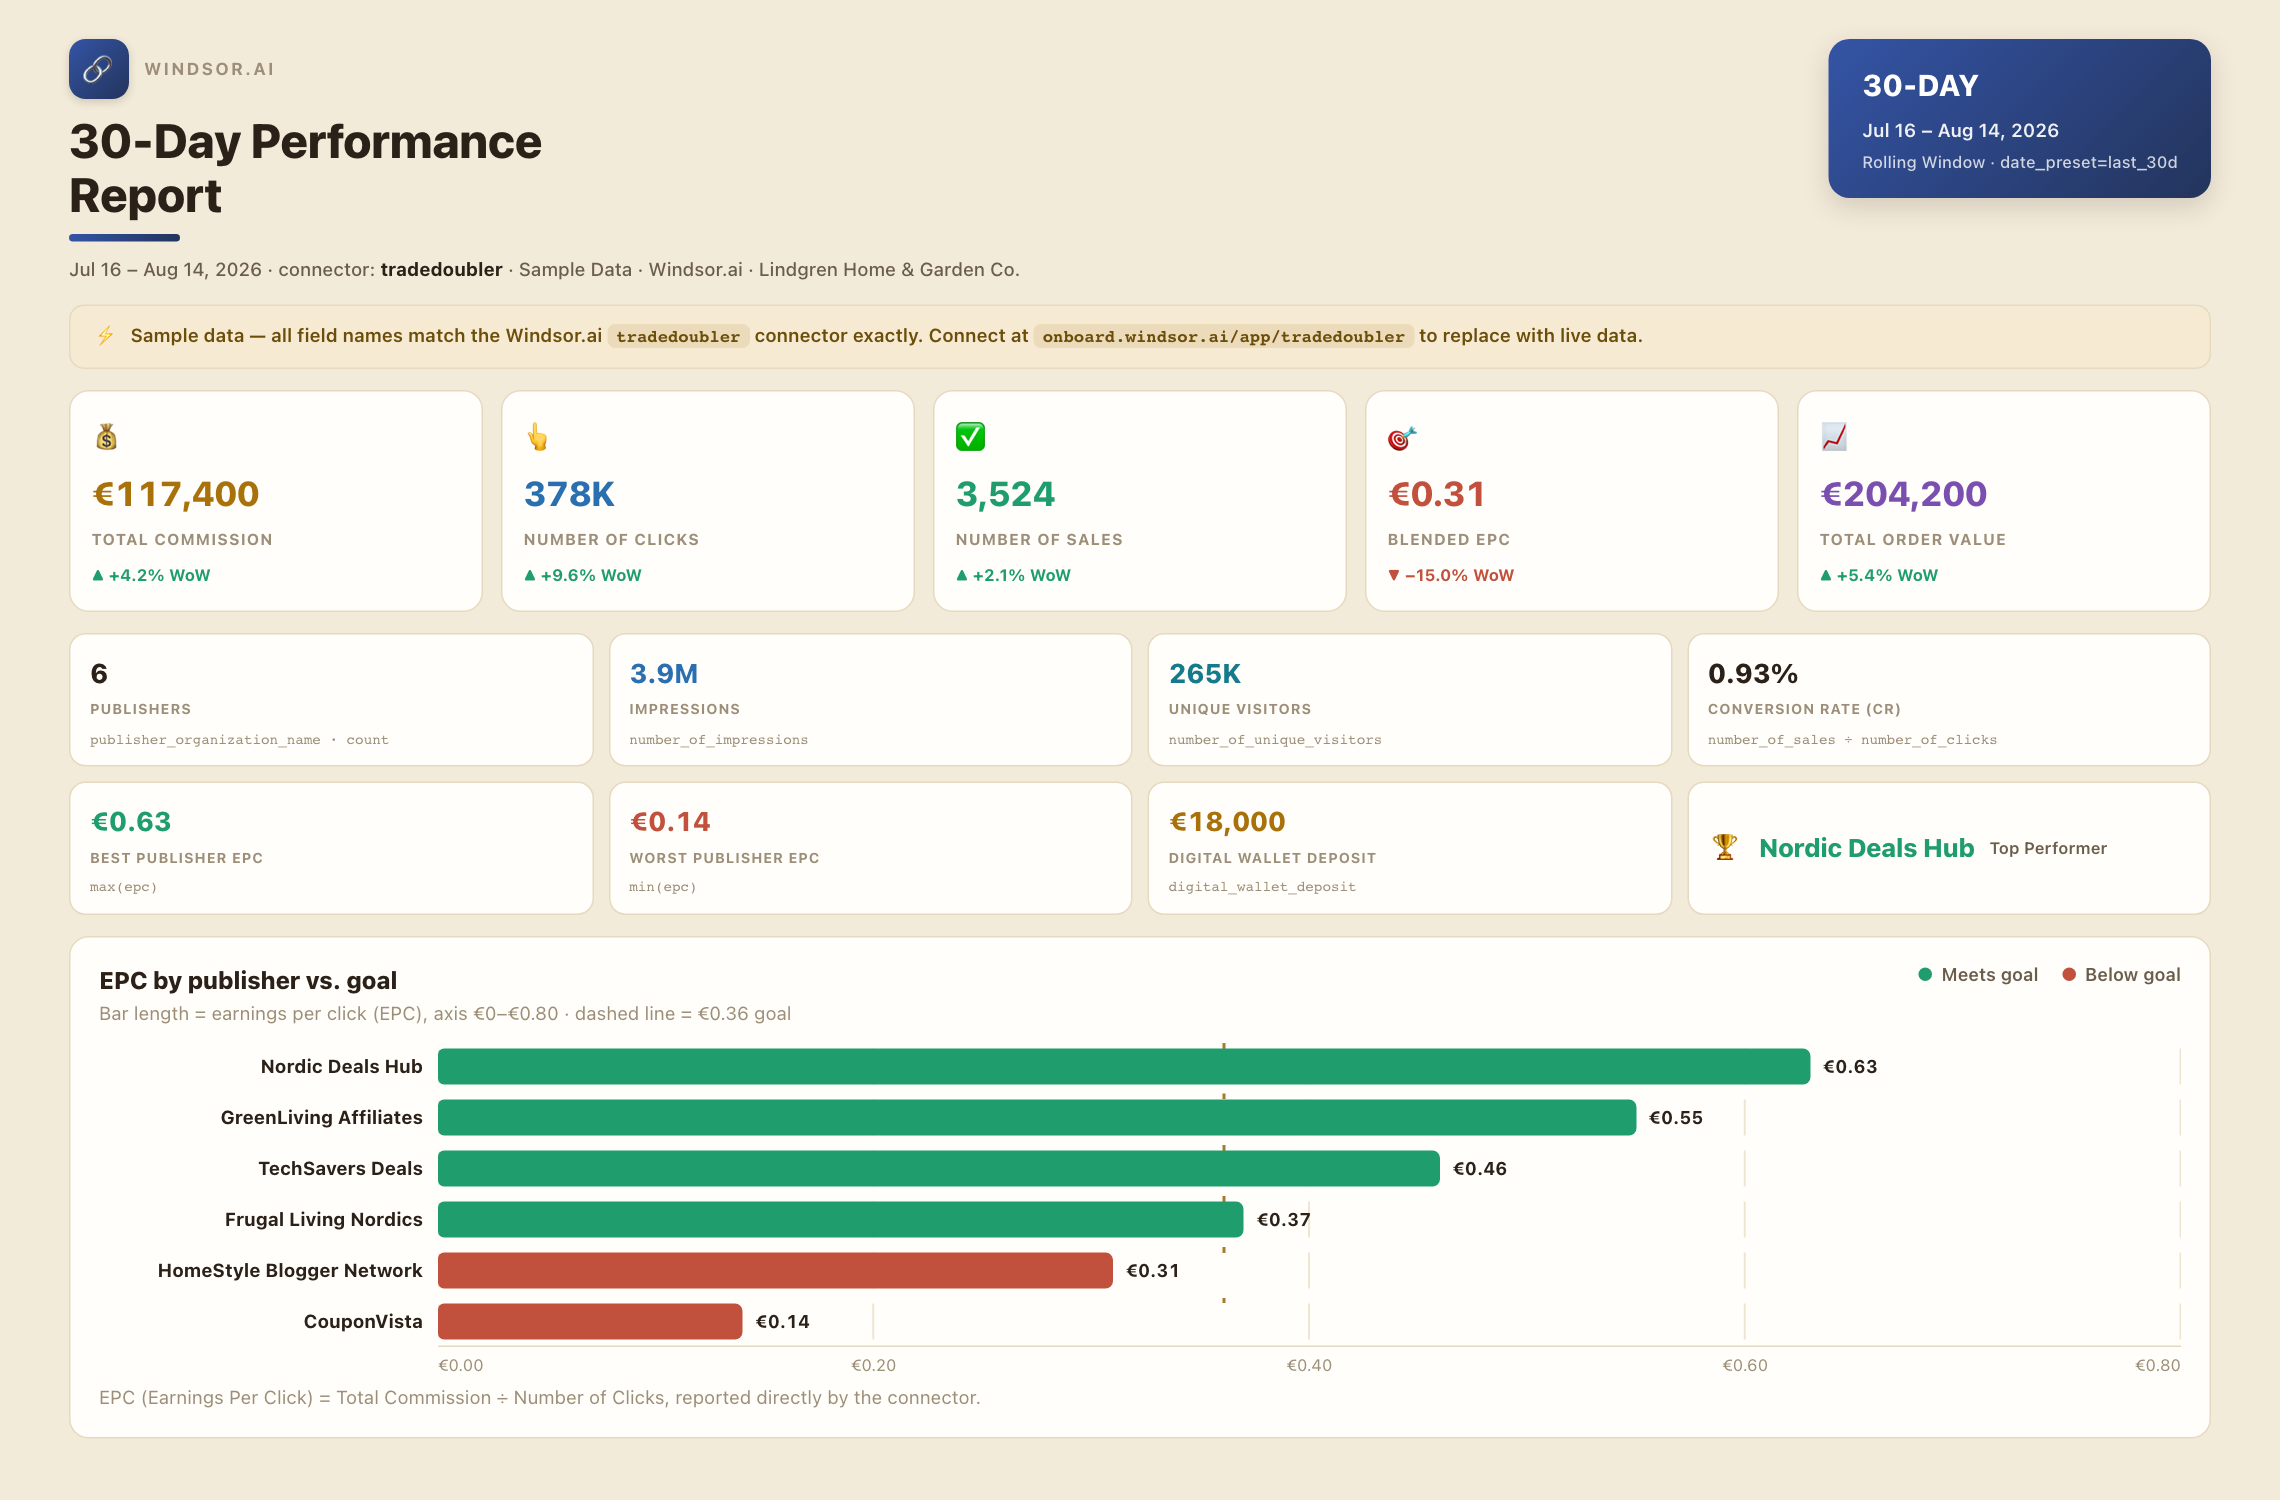
Task: Click the green checkmark icon above 3,524
Action: coord(970,437)
